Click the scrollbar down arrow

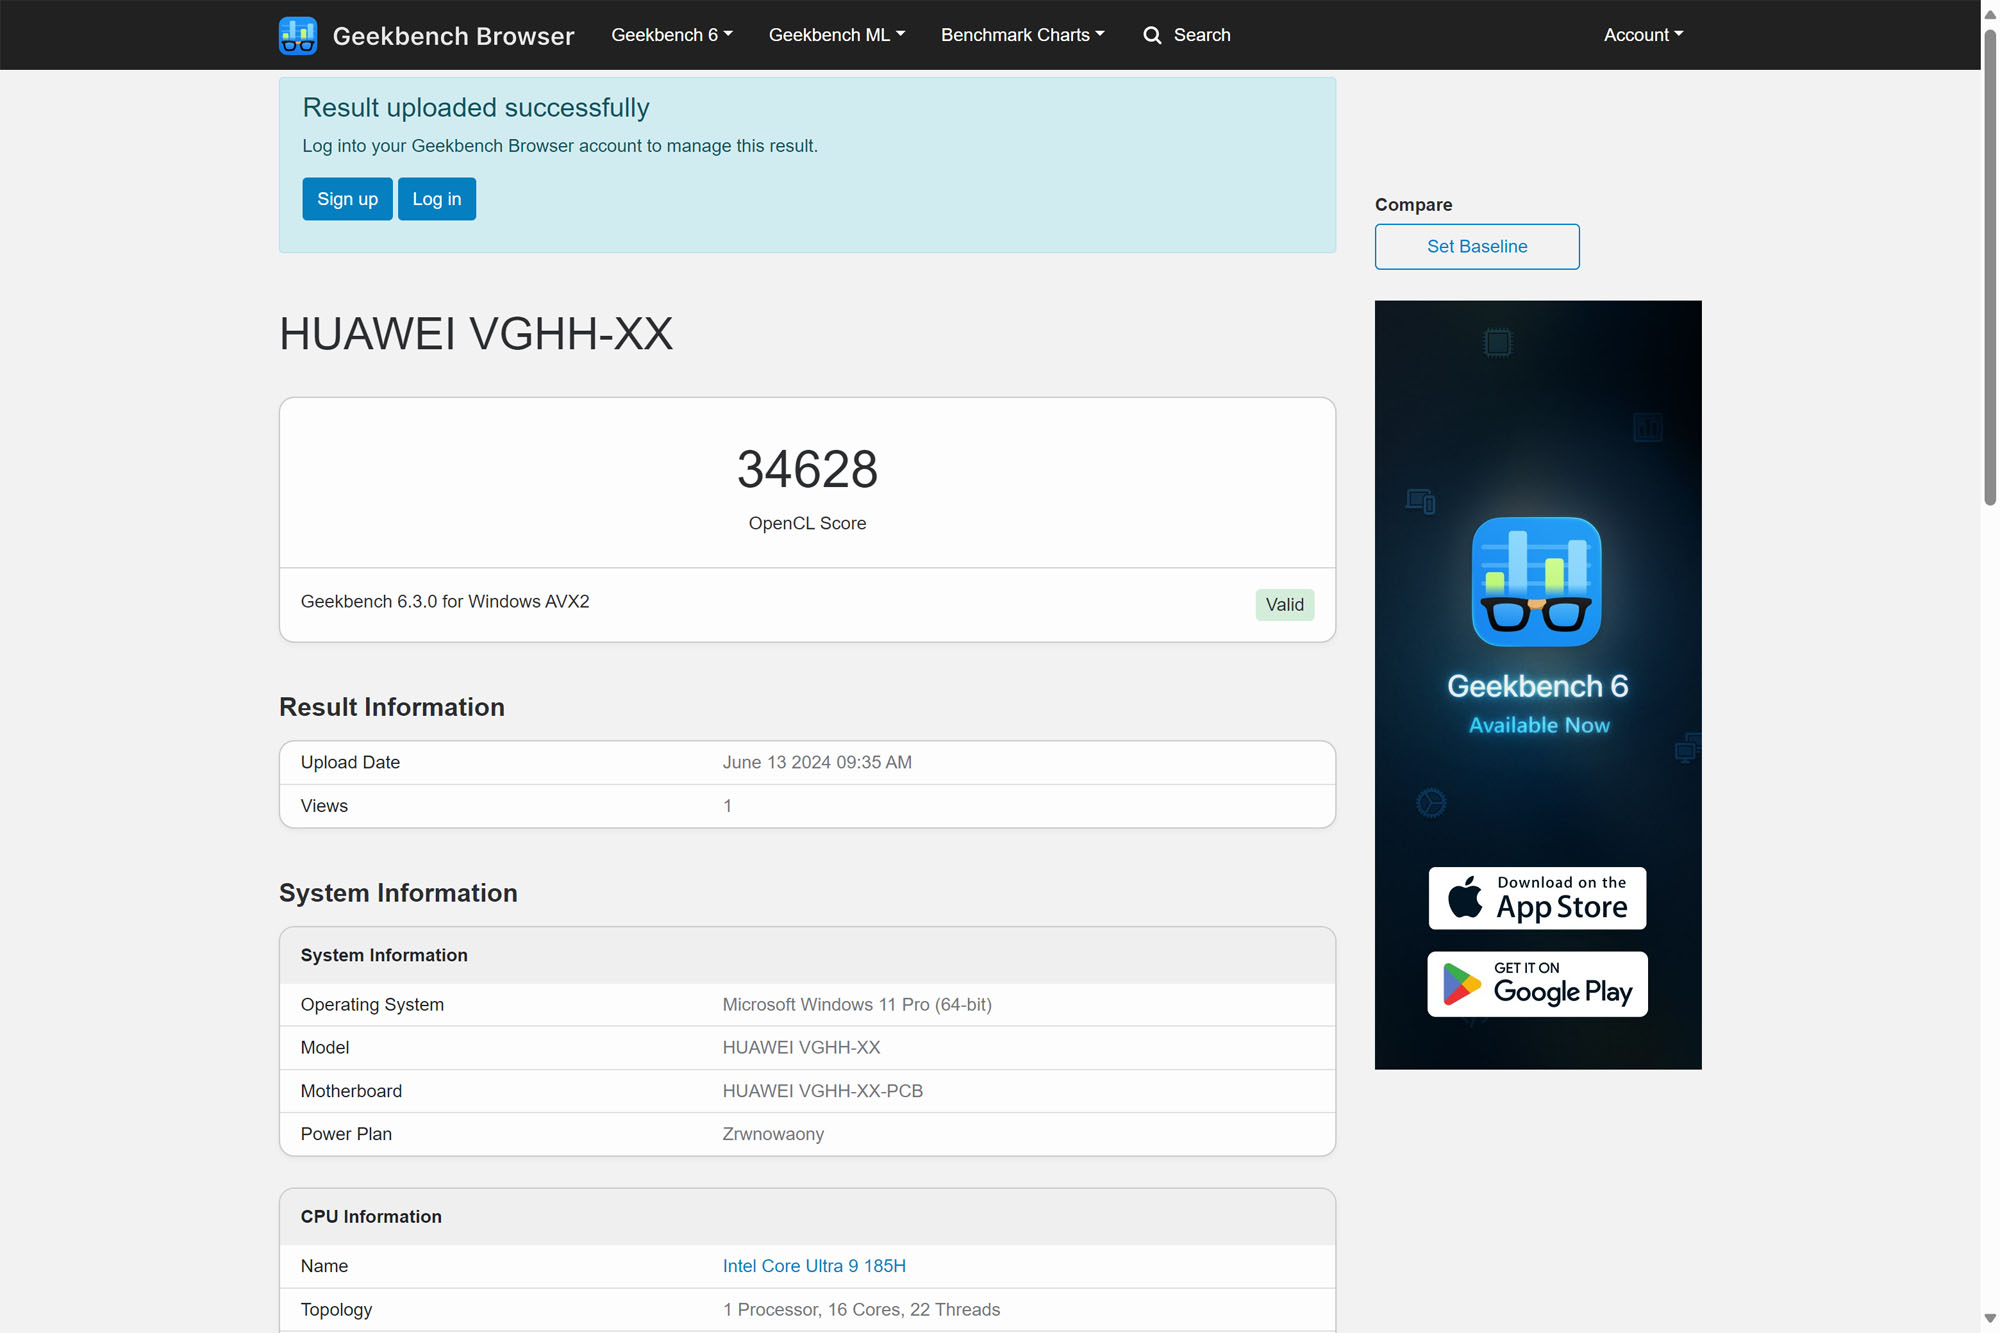1990,1320
